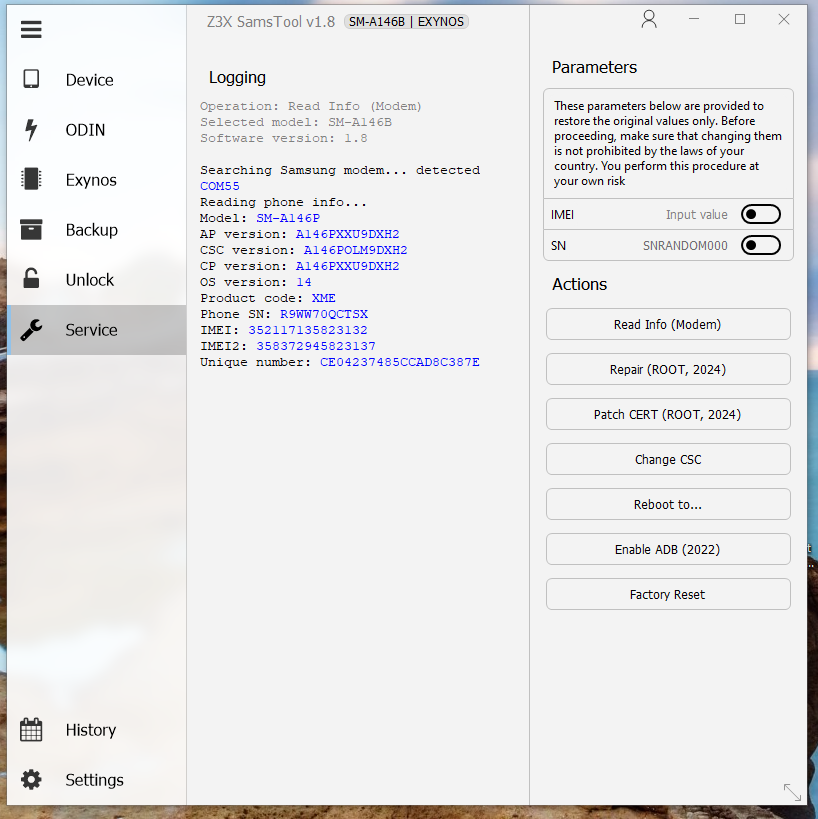This screenshot has height=819, width=818.
Task: Minimize the SamsTool window
Action: 694,19
